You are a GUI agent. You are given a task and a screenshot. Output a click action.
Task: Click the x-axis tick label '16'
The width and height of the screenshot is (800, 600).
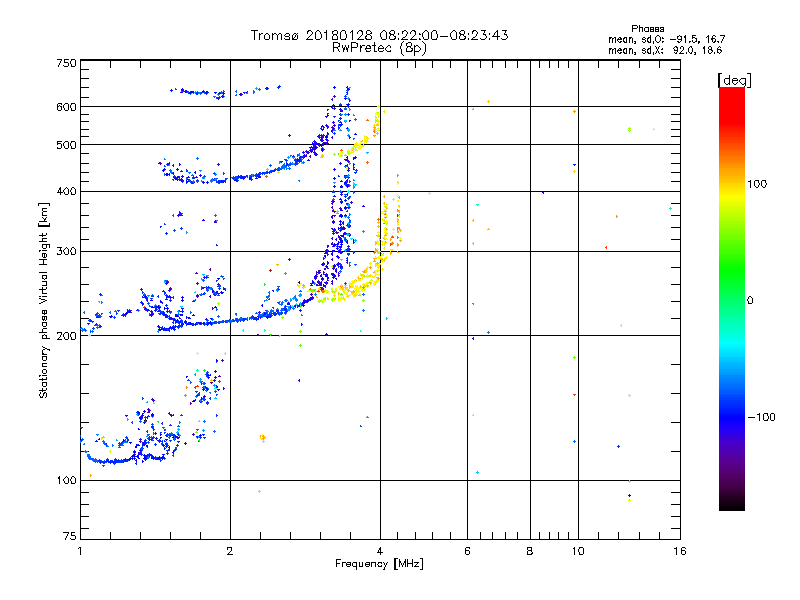(x=680, y=552)
